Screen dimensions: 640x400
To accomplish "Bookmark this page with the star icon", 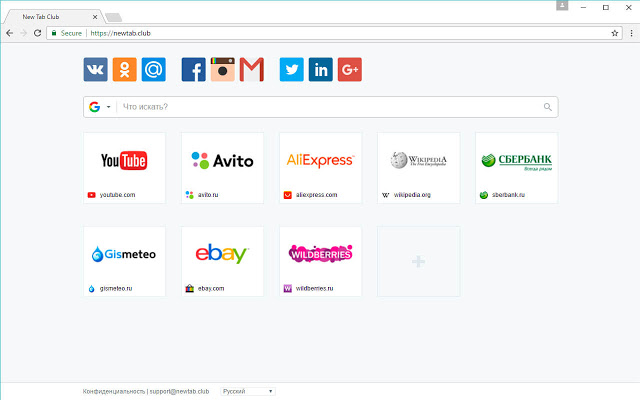I will click(x=615, y=33).
